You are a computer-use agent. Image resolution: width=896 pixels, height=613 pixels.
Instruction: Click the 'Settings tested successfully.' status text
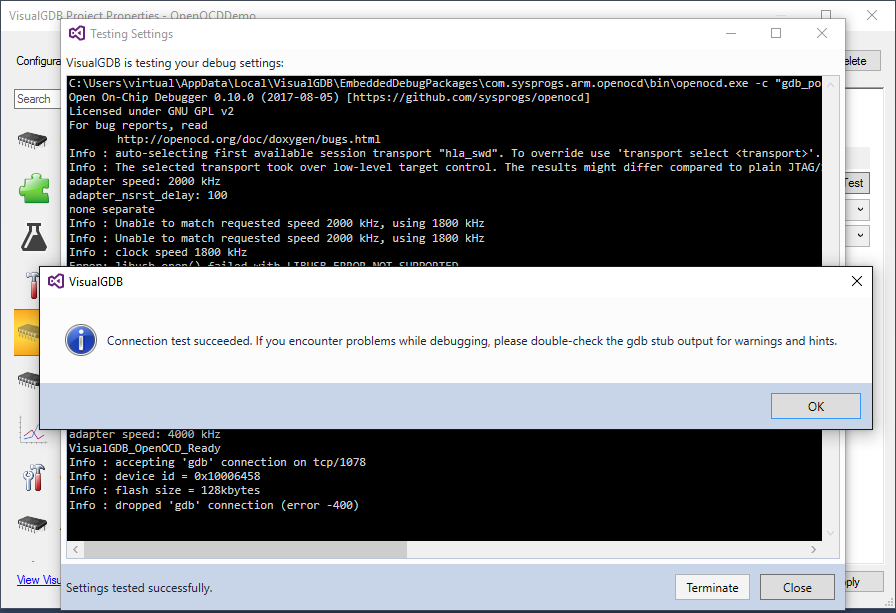(x=139, y=588)
